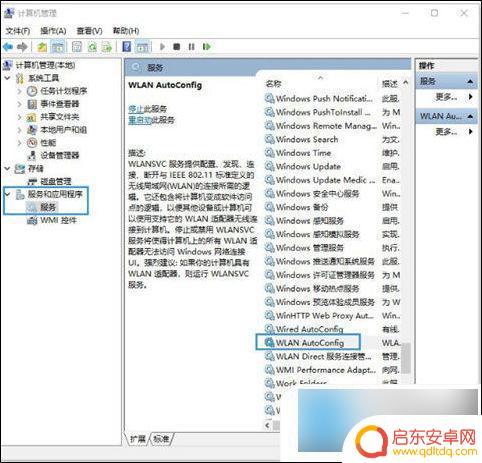Screen dimensions: 482x463
Task: Click the 重启动 service link
Action: pos(140,120)
